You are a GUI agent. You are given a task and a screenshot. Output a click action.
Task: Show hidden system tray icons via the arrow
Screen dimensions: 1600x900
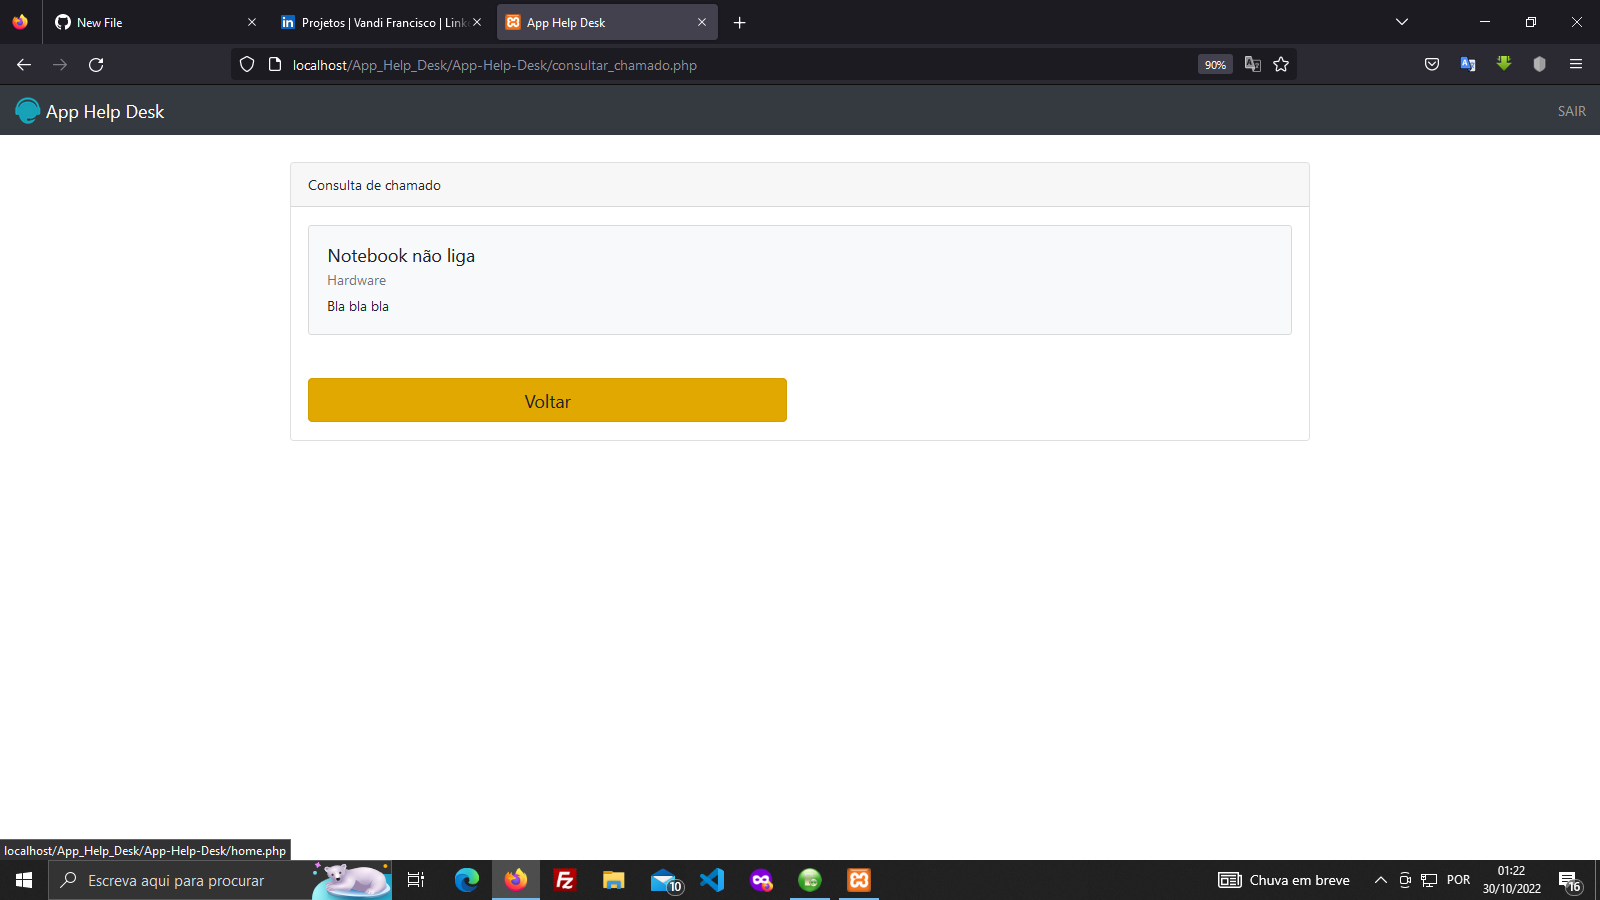1381,880
